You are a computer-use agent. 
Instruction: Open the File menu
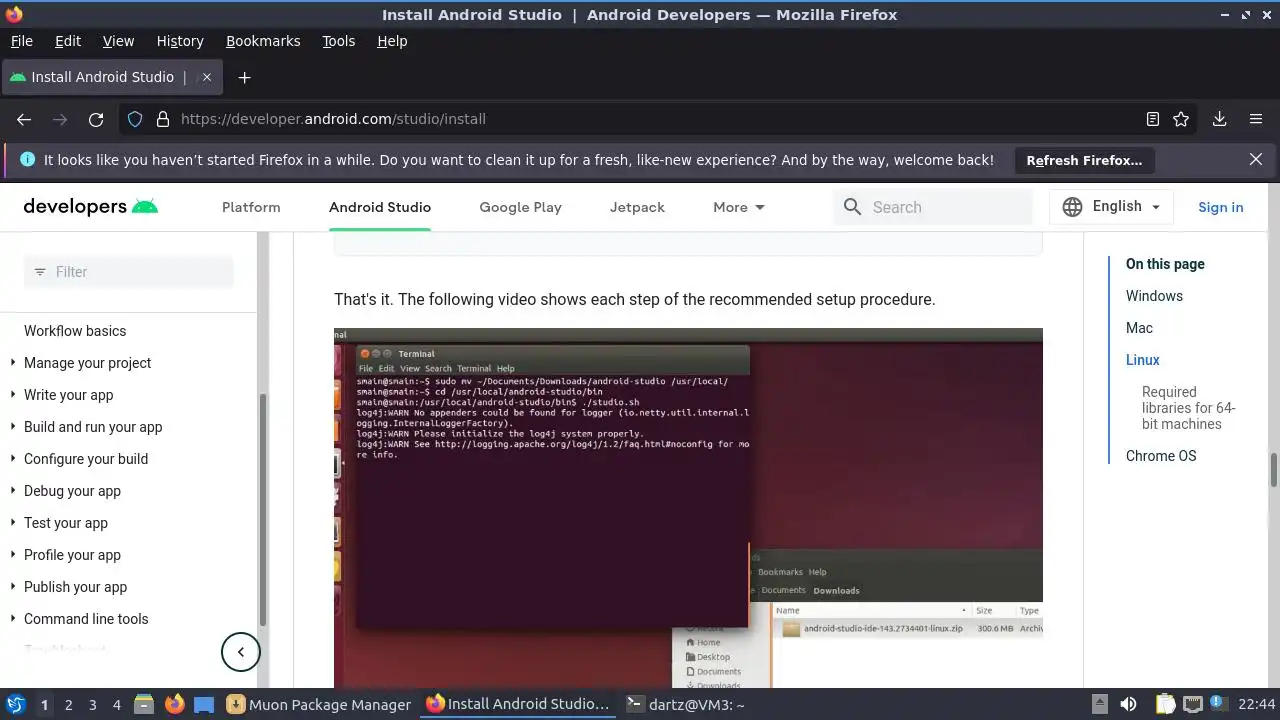[21, 41]
